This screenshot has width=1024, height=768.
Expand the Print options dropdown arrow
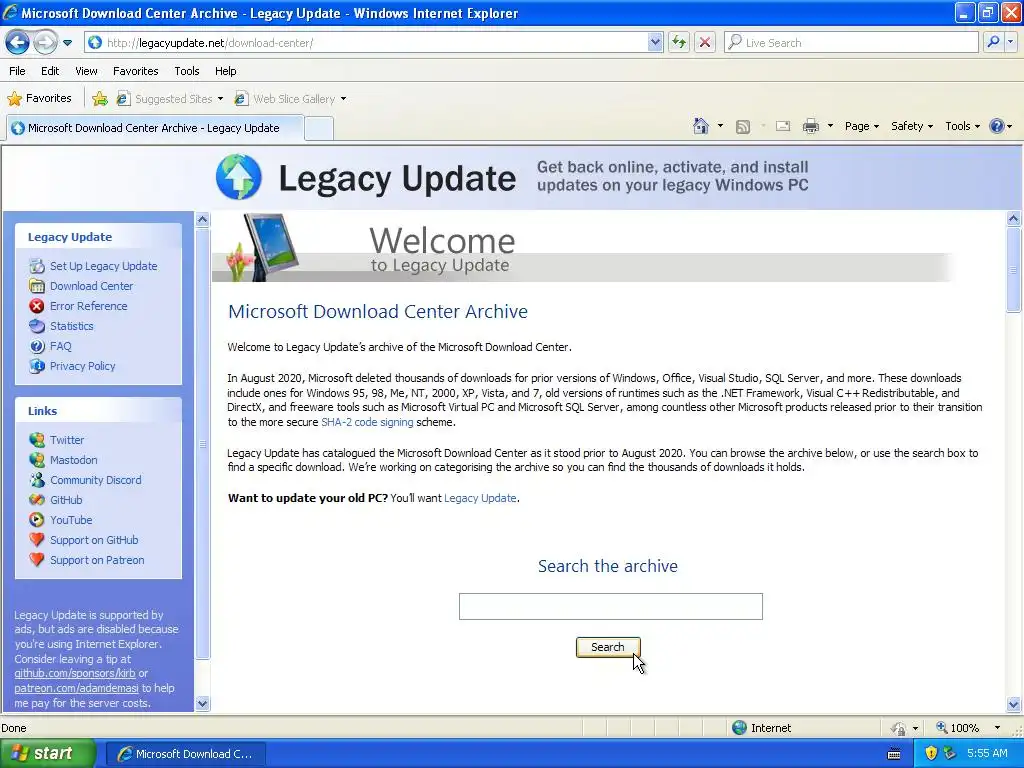tap(830, 126)
